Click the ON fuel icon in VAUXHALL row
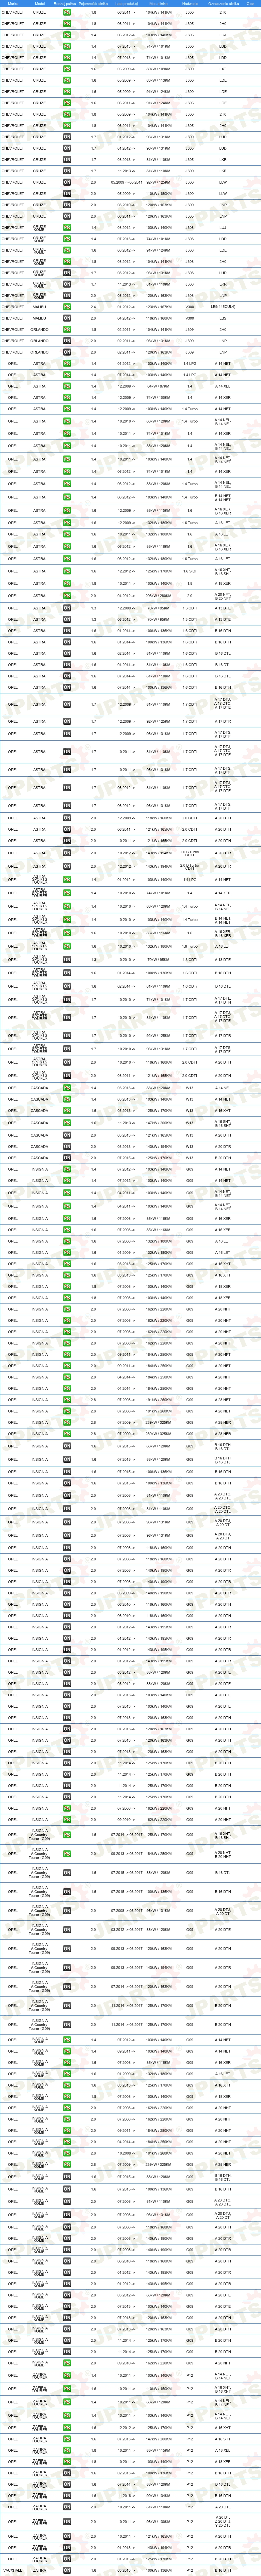The height and width of the screenshot is (2576, 261). [67, 2570]
